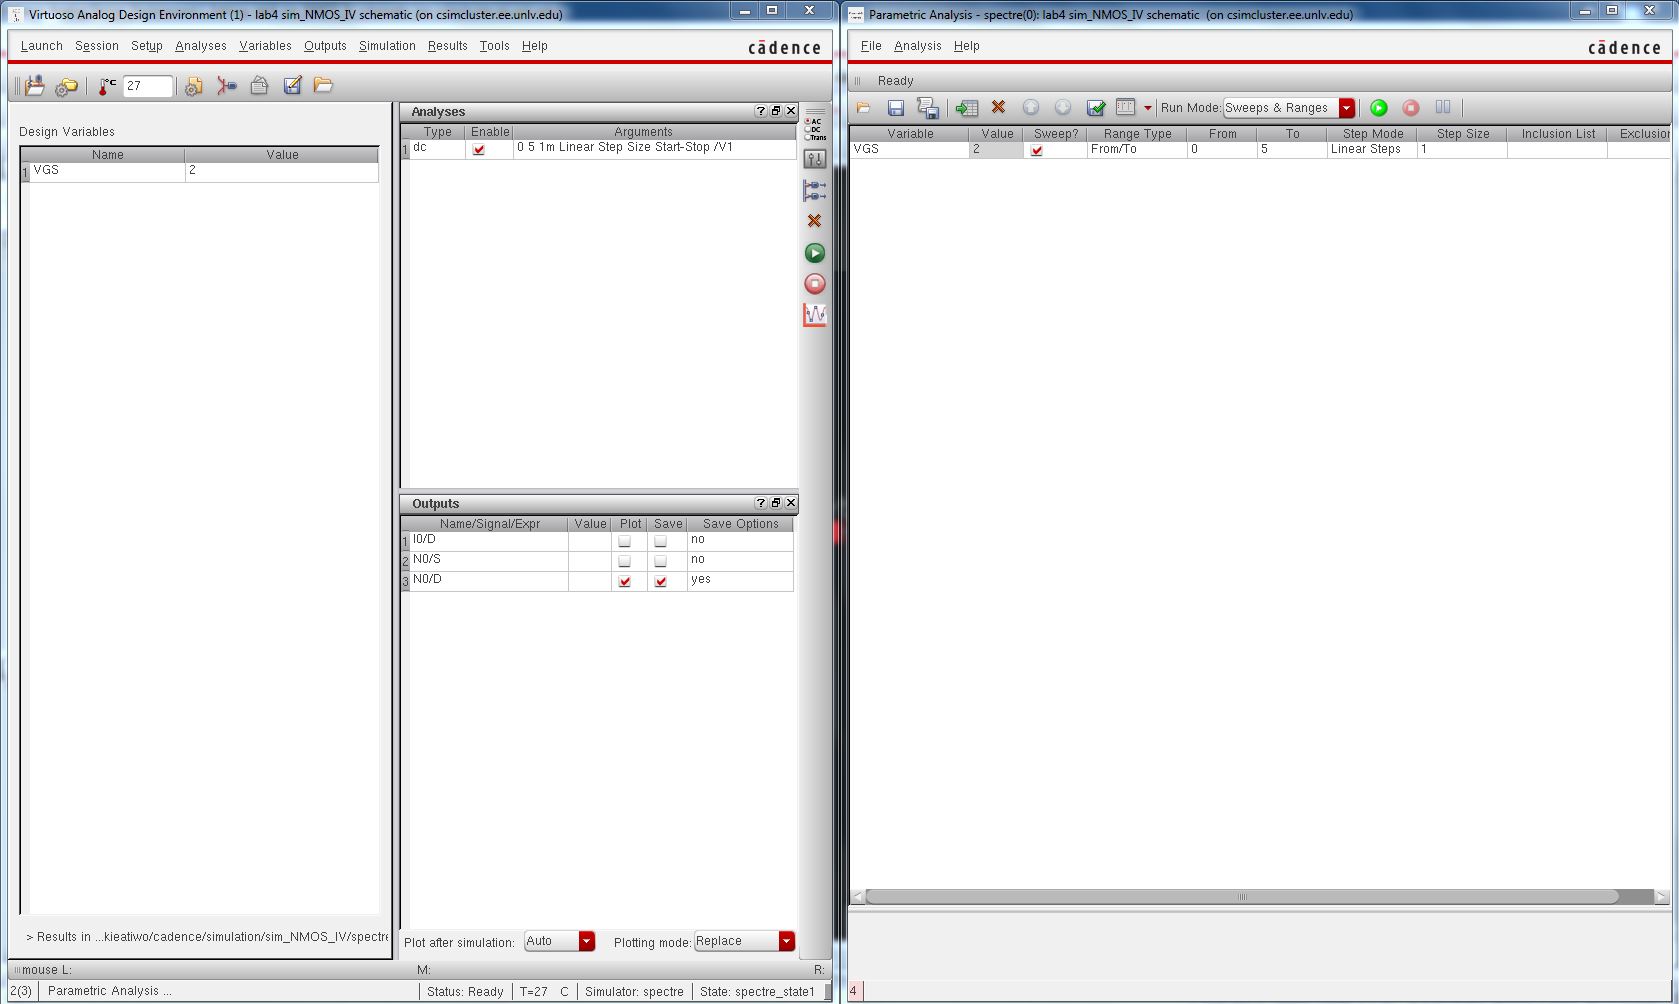Open the File menu in Parametric Analysis window
1679x1004 pixels.
[x=871, y=46]
